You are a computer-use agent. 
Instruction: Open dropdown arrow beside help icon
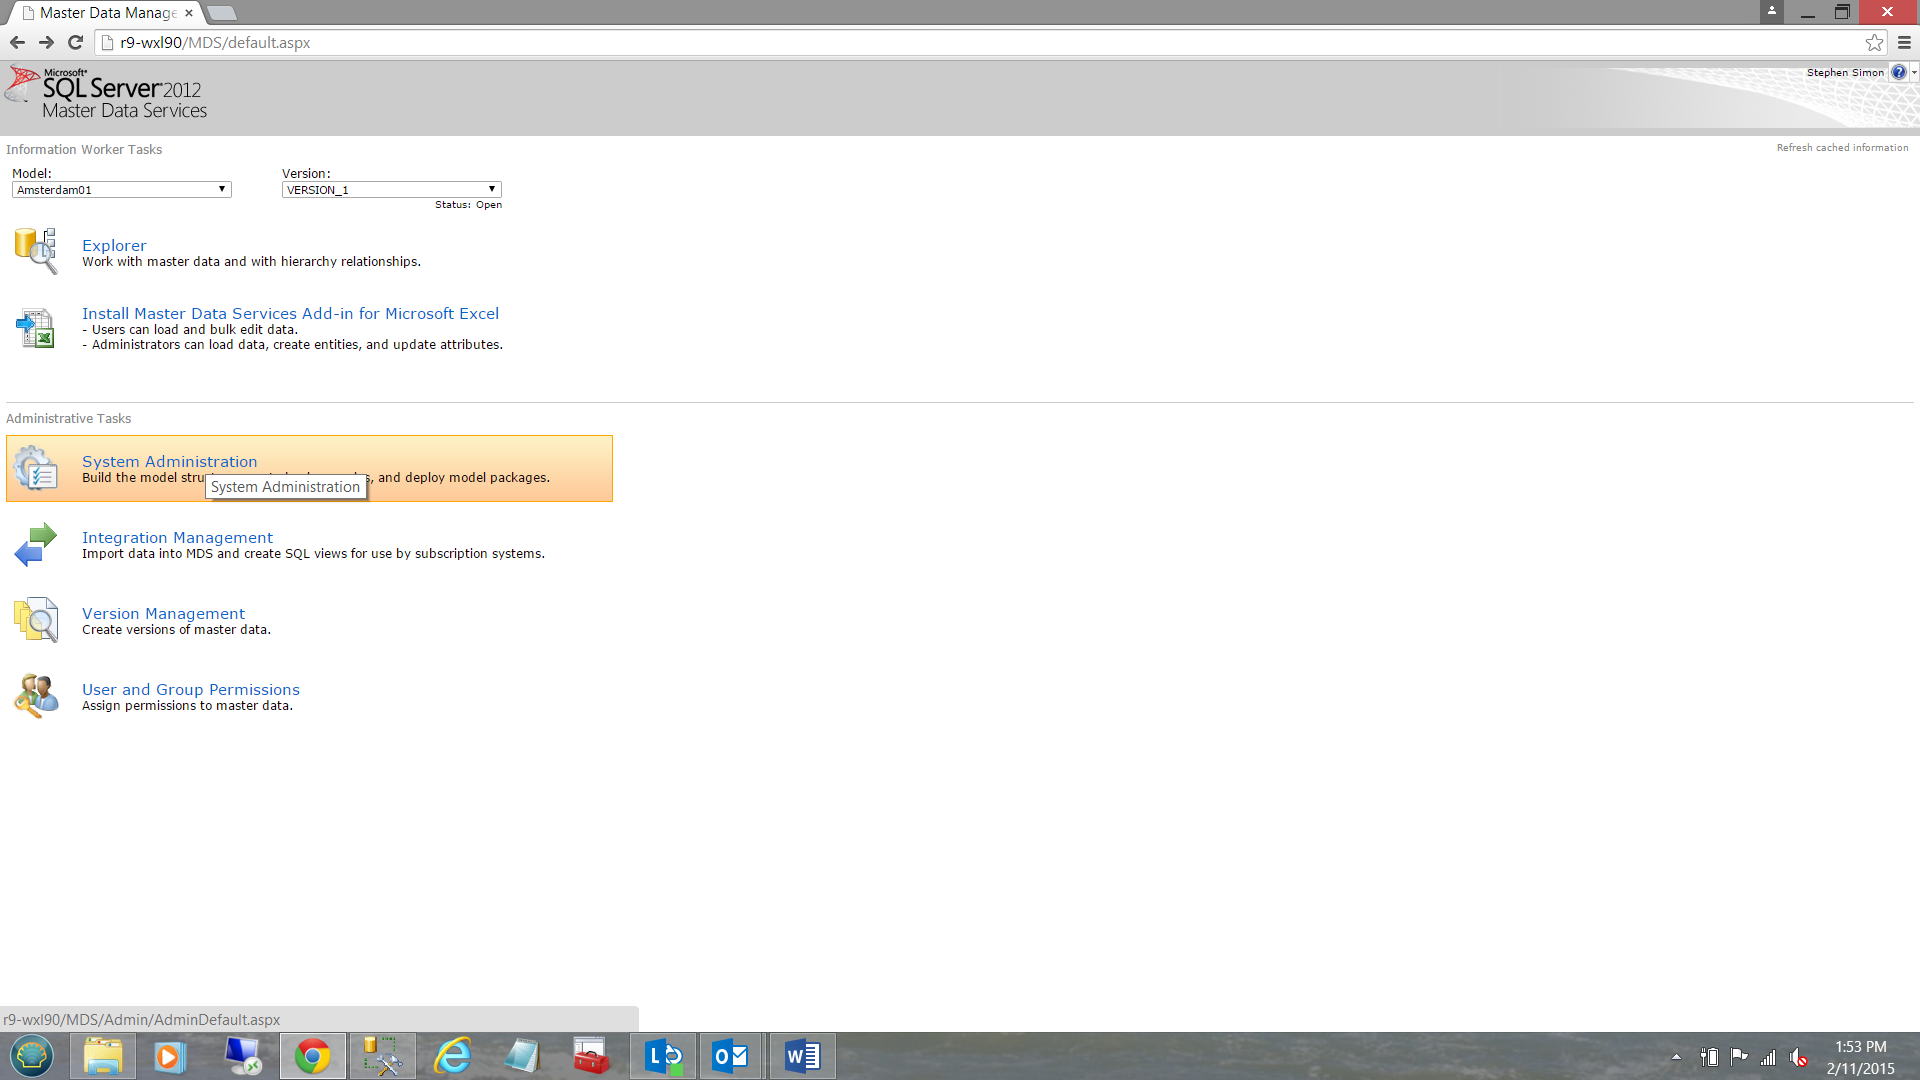tap(1914, 72)
